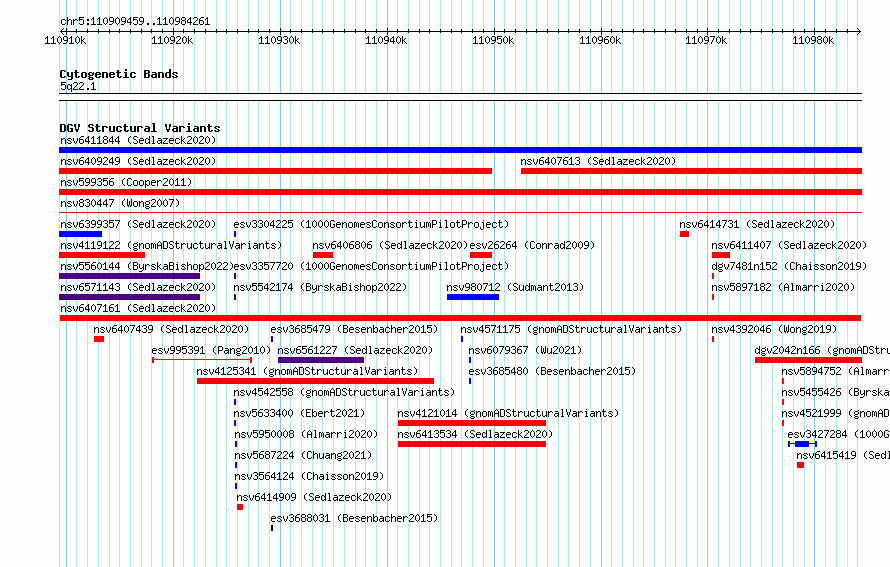Select the red bar under nsv6413534

pos(472,444)
